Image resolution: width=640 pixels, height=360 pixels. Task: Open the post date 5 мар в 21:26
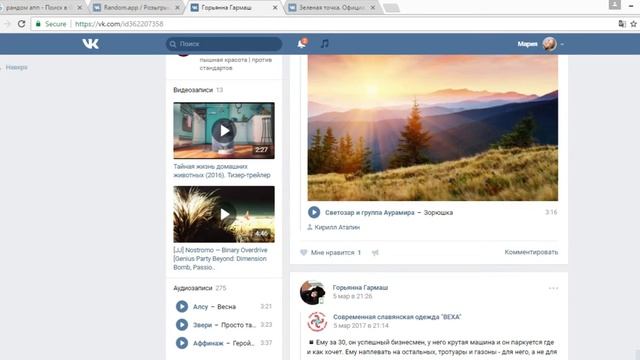pyautogui.click(x=352, y=296)
